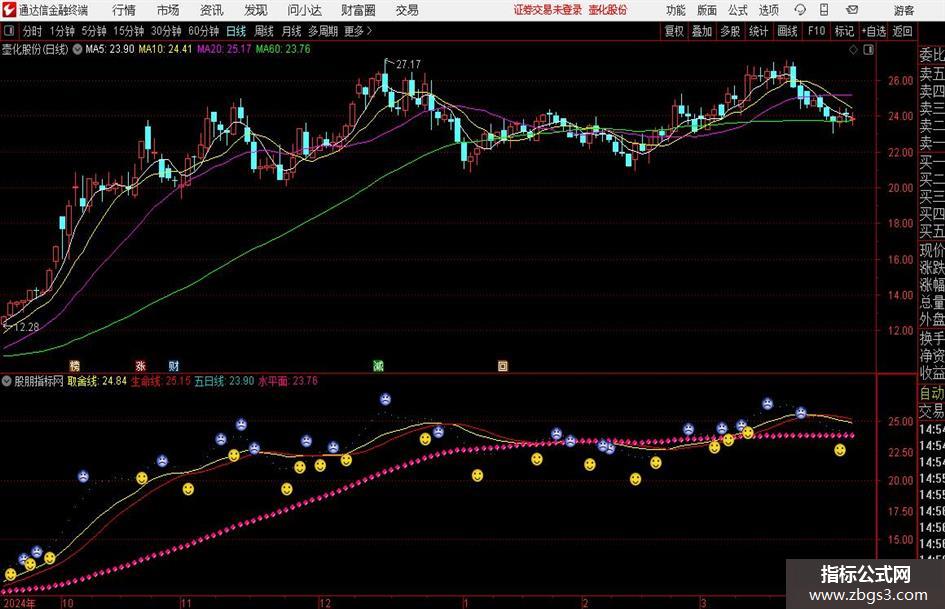Screen dimensions: 945x609
Task: Open the mobile phone icon in title bar
Action: tap(824, 10)
